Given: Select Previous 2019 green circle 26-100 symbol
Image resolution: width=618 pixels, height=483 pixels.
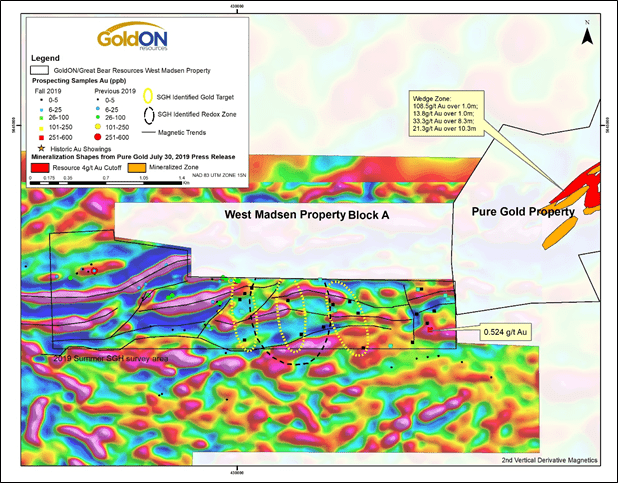Looking at the screenshot, I should pos(98,117).
